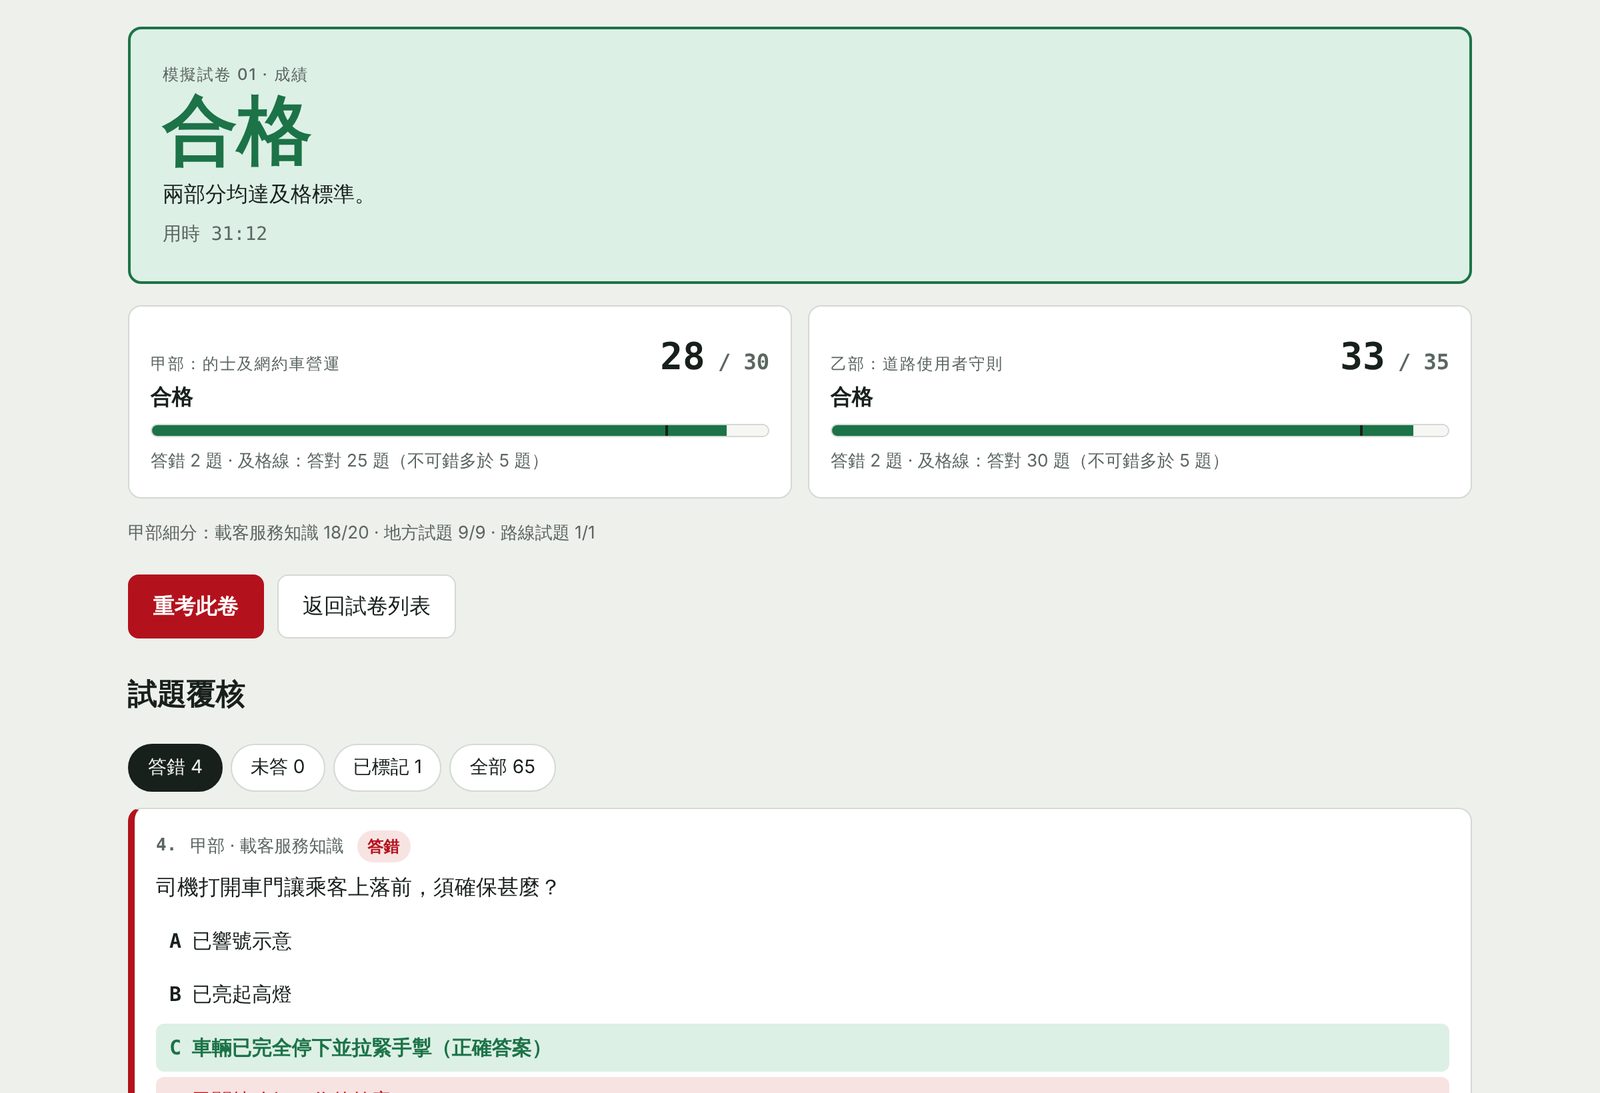Click question text 司機打開車門讓乘客上落前
Viewport: 1600px width, 1093px height.
(357, 887)
